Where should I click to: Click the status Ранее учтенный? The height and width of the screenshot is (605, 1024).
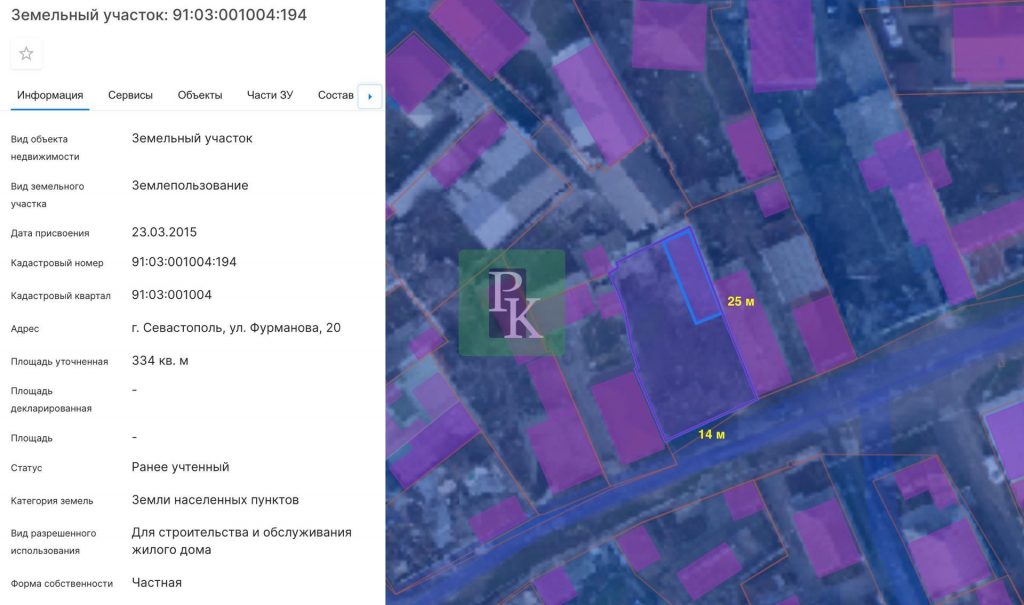[180, 467]
